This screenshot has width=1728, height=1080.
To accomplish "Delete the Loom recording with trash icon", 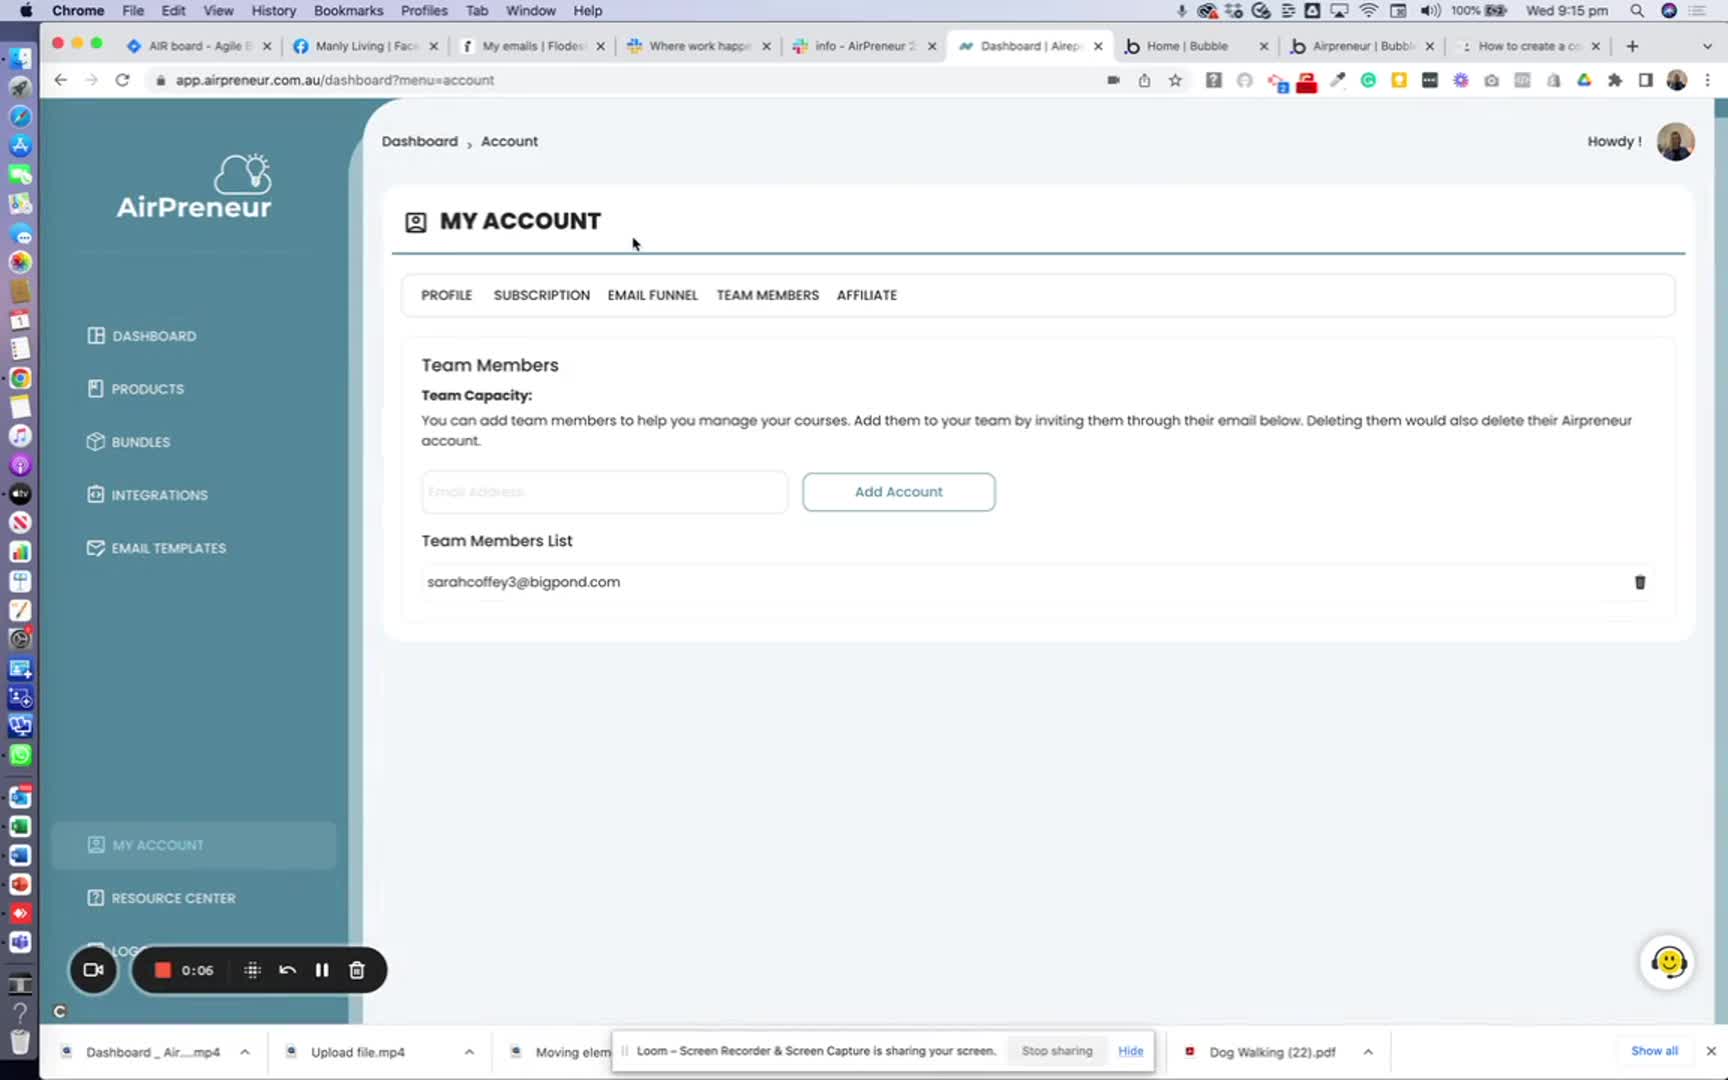I will point(356,970).
